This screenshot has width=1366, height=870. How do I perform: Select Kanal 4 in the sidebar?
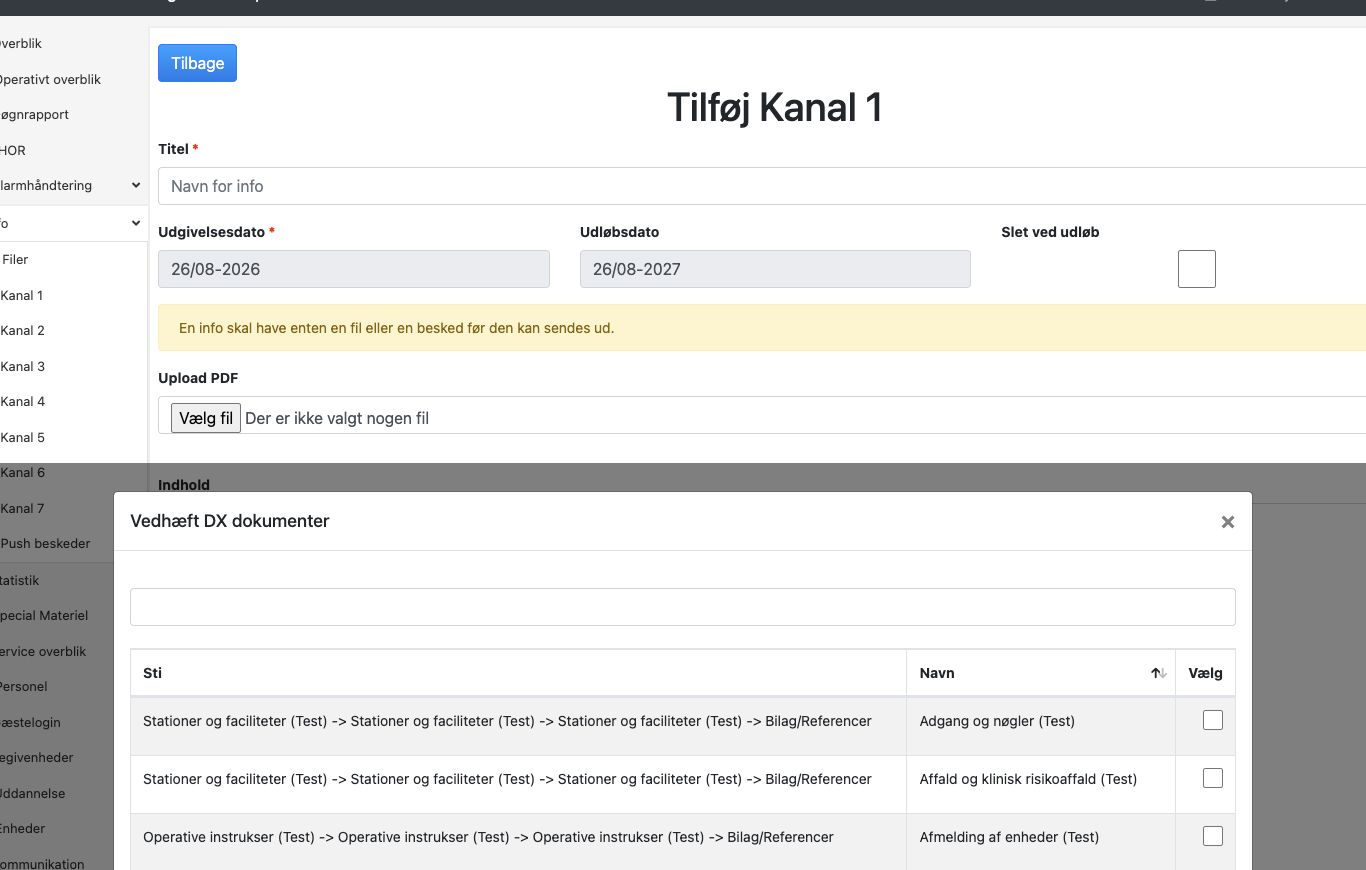click(22, 401)
